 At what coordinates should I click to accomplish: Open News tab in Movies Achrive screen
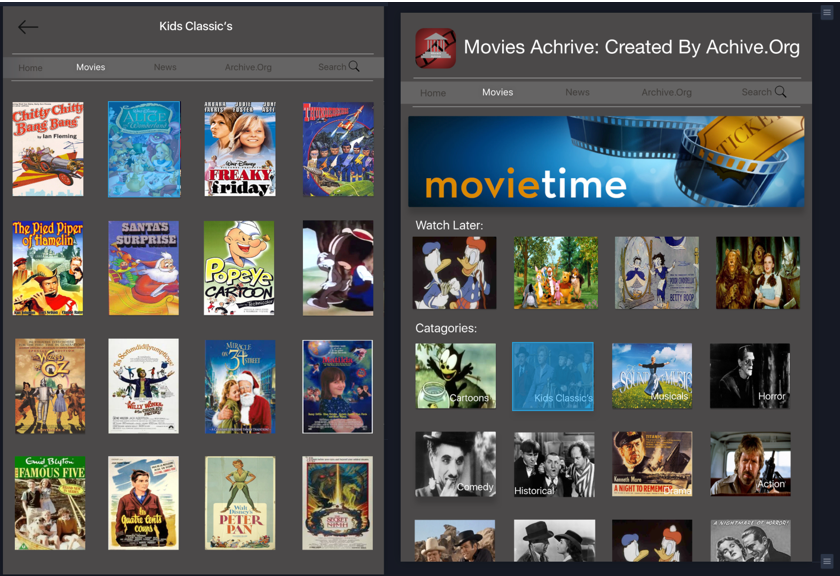coord(578,92)
